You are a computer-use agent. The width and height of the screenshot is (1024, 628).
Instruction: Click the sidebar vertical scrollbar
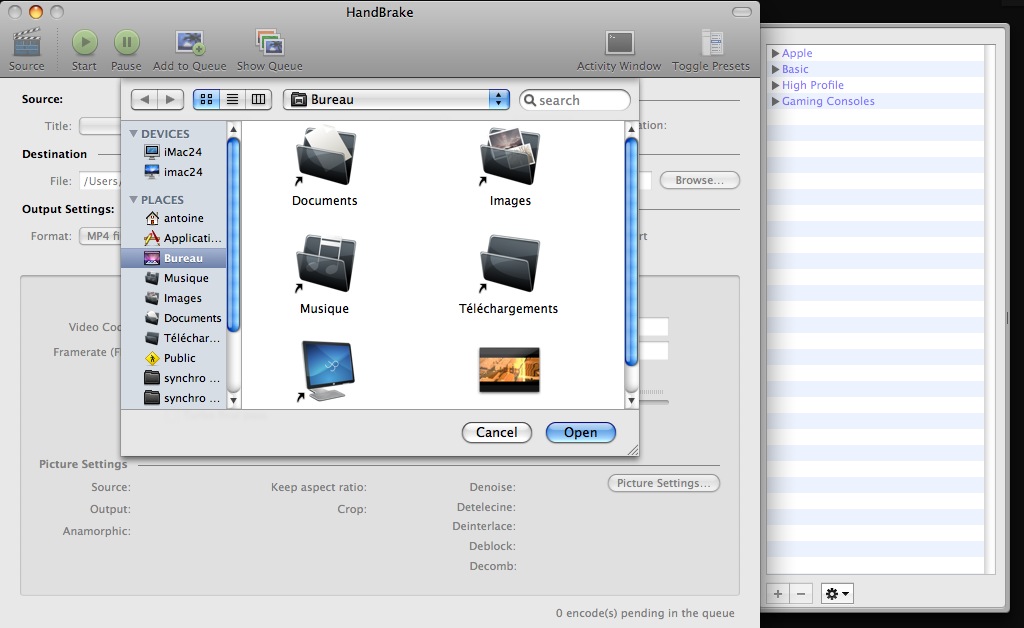click(x=233, y=235)
